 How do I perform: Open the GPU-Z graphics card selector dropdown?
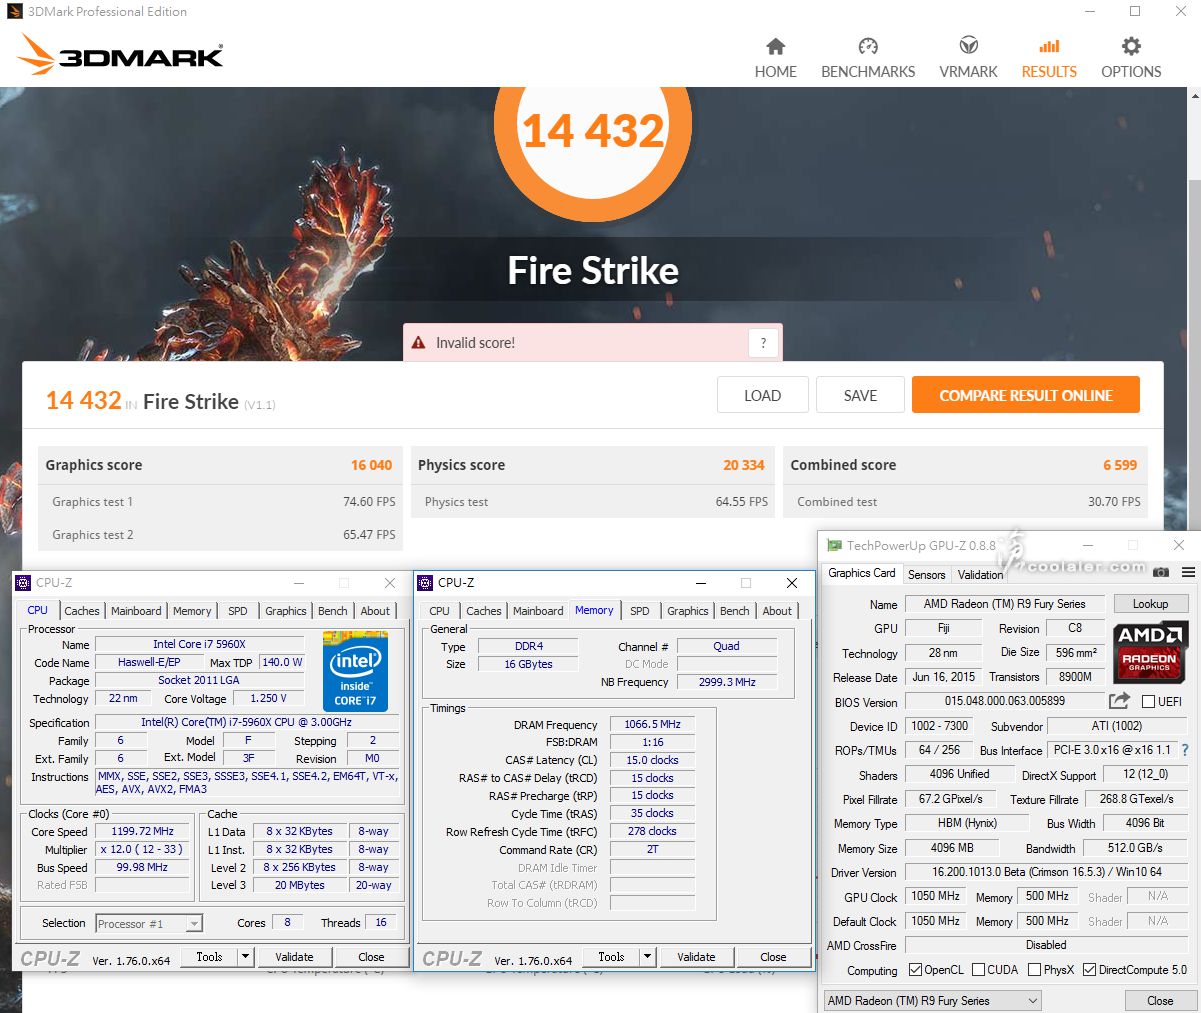(x=932, y=1000)
